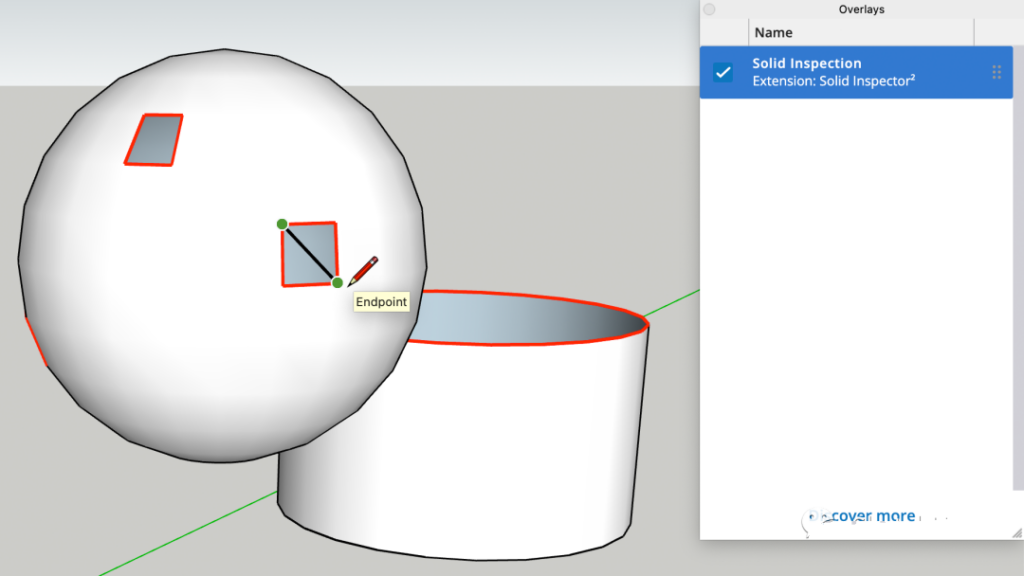Click the Name column header
1024x576 pixels.
click(773, 32)
